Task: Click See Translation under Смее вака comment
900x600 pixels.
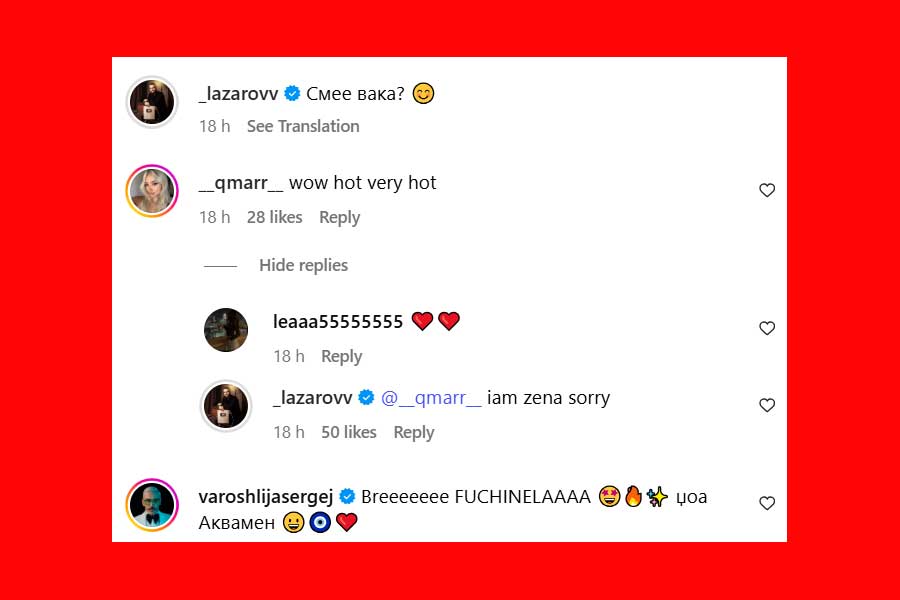Action: pyautogui.click(x=303, y=126)
